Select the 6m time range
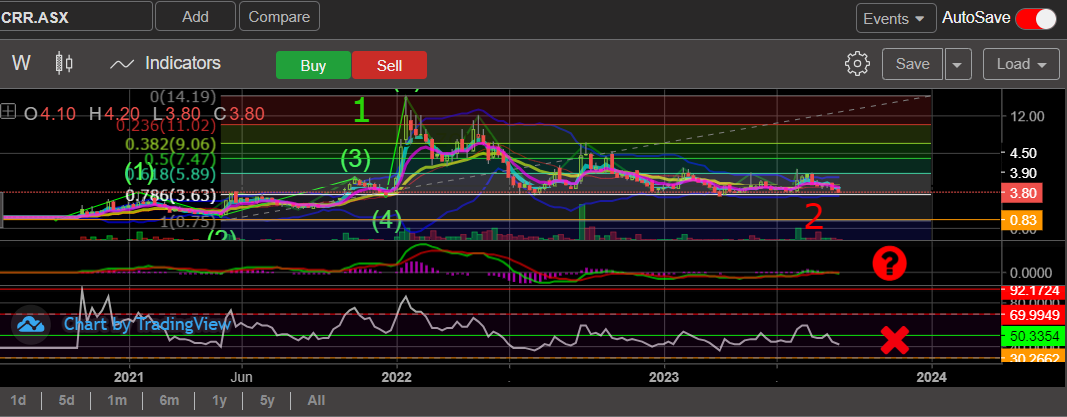The width and height of the screenshot is (1067, 417). [x=169, y=400]
